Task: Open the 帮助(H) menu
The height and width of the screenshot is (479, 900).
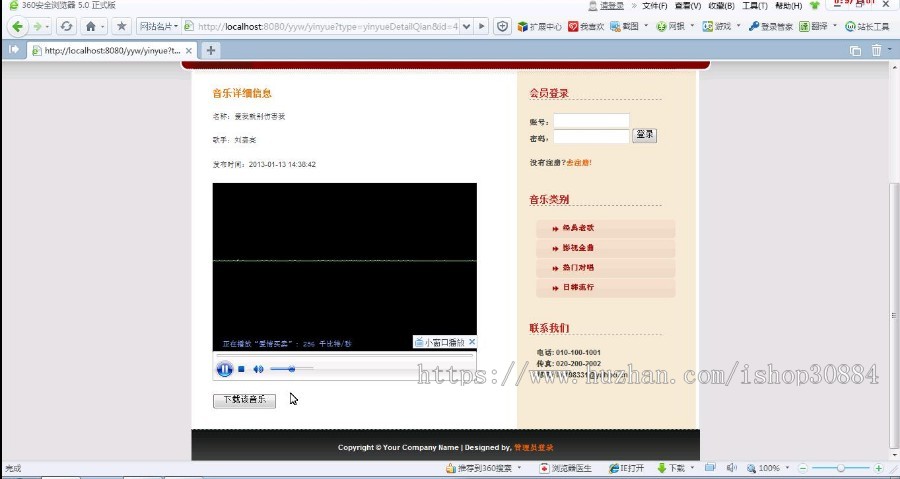Action: pyautogui.click(x=789, y=6)
